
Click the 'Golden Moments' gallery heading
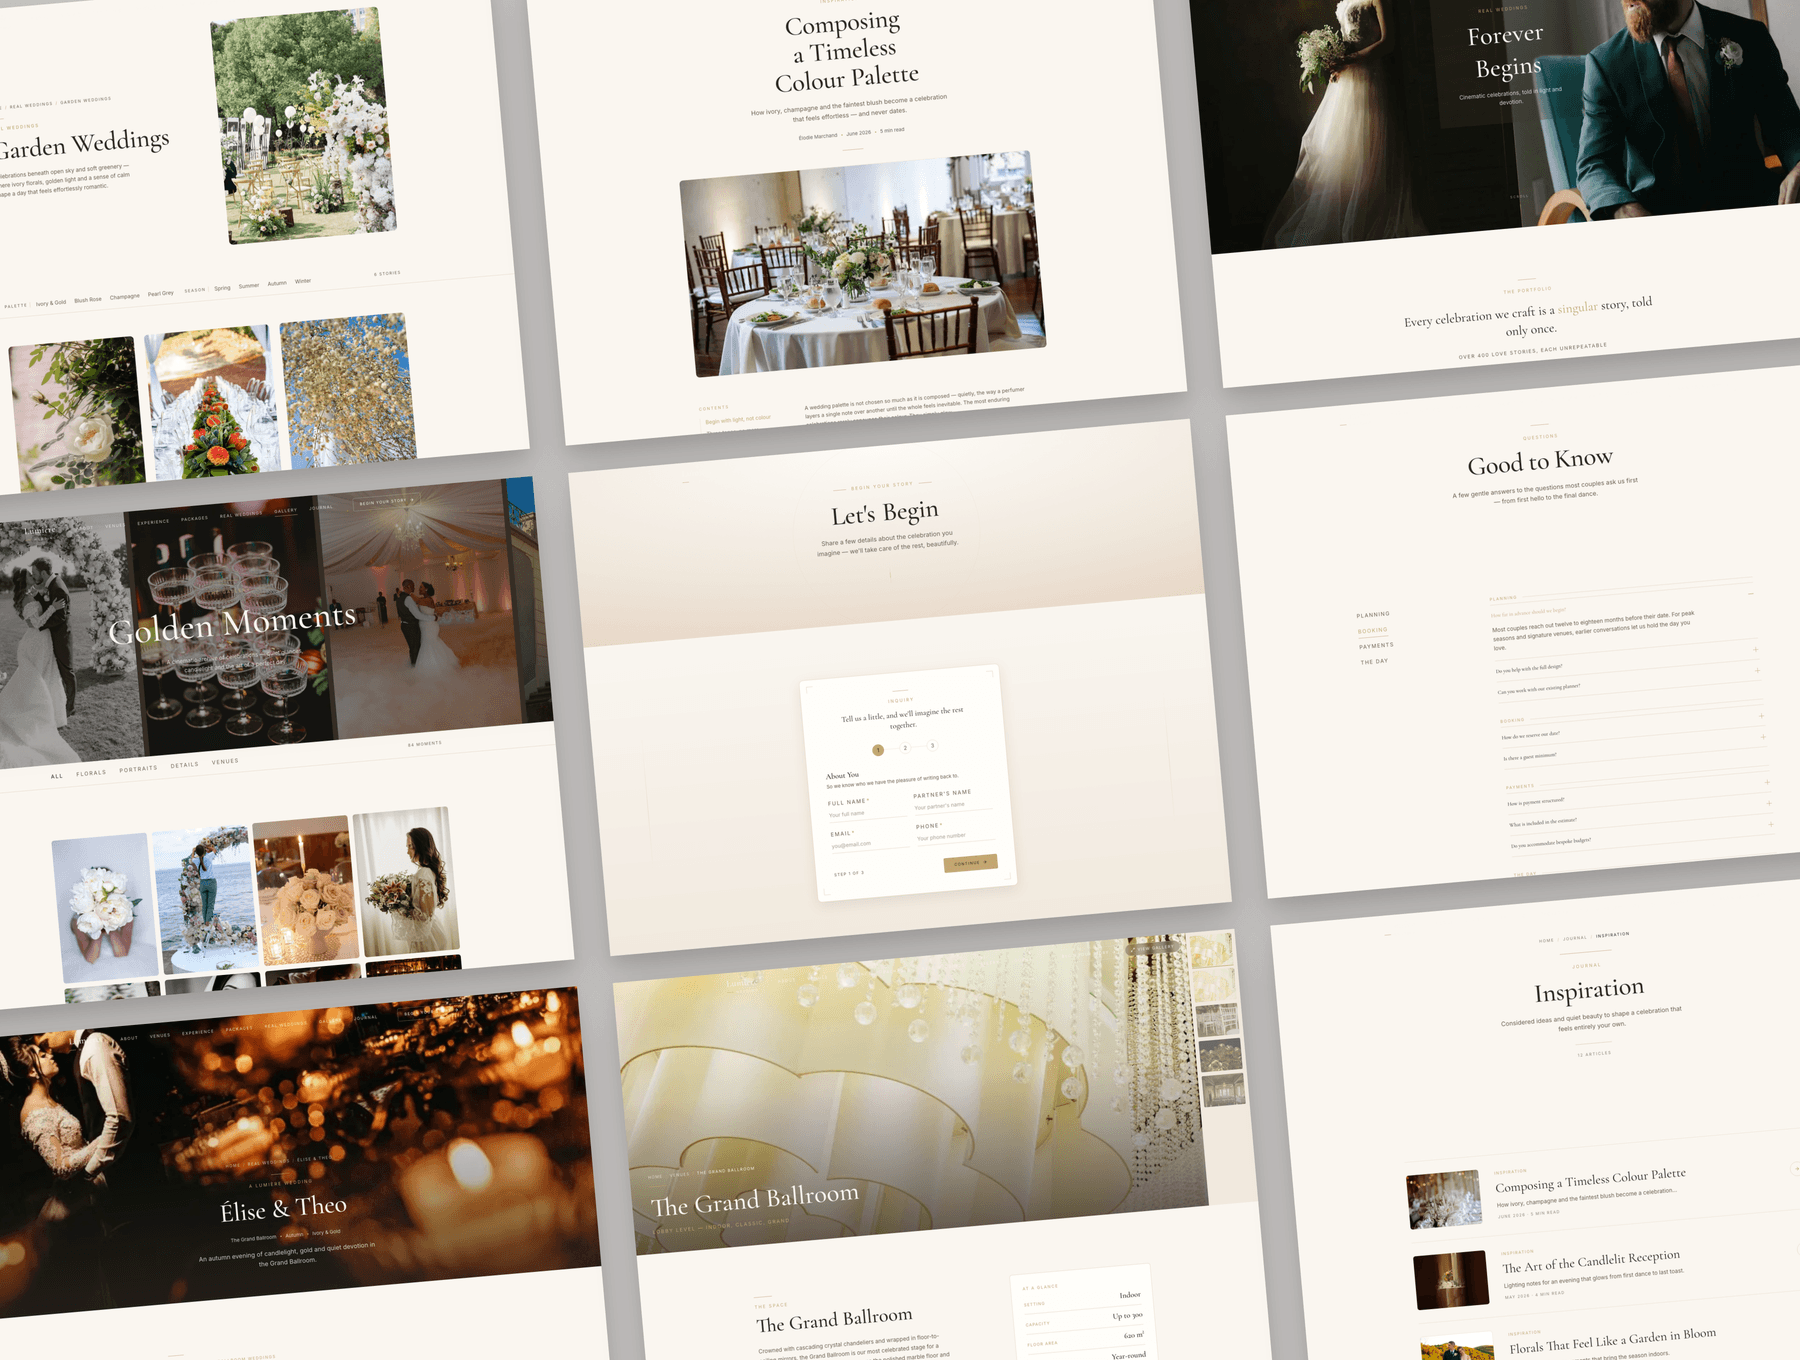tap(232, 623)
